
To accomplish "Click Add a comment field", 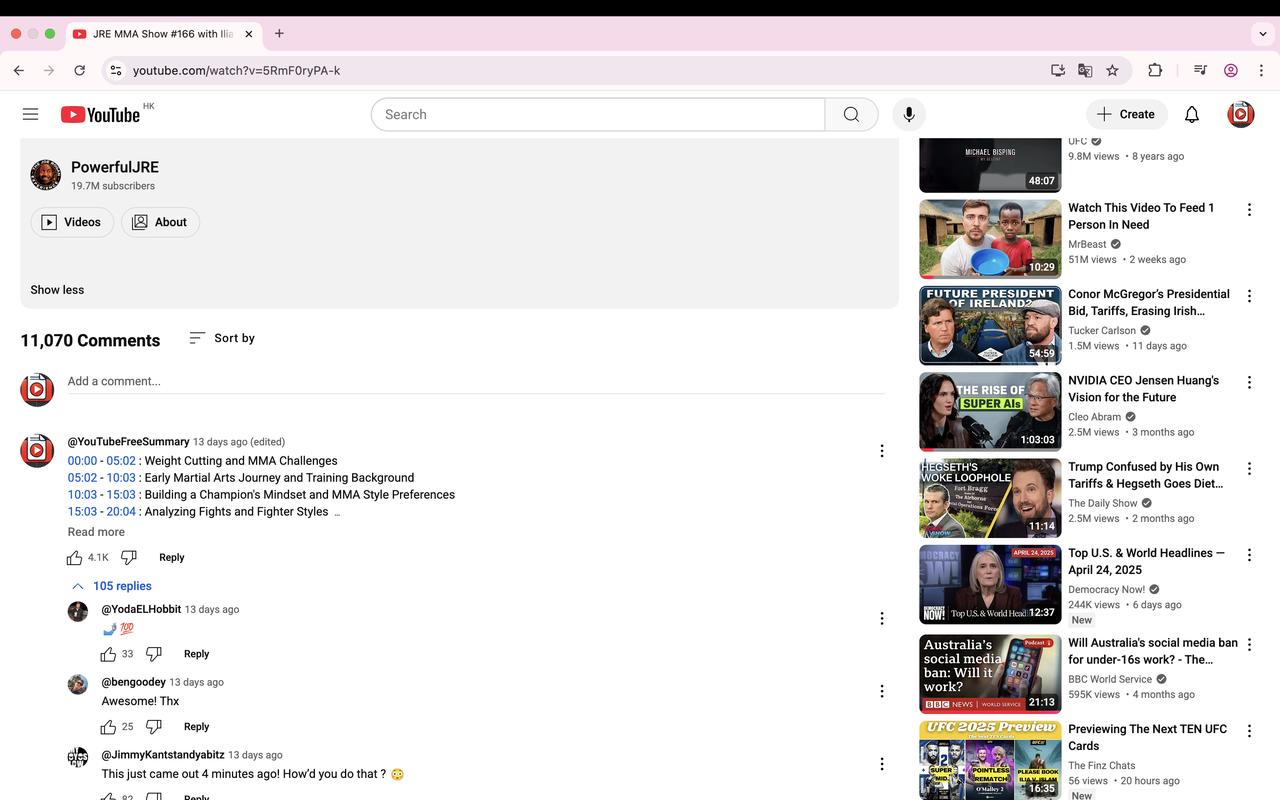I will tap(476, 381).
